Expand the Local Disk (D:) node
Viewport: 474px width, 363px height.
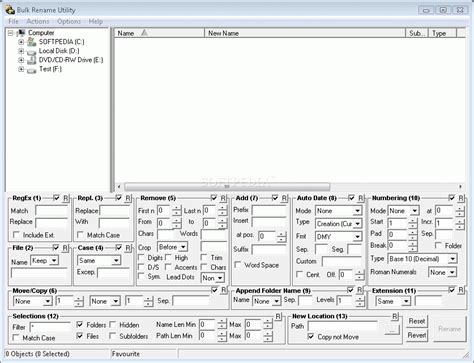point(21,51)
